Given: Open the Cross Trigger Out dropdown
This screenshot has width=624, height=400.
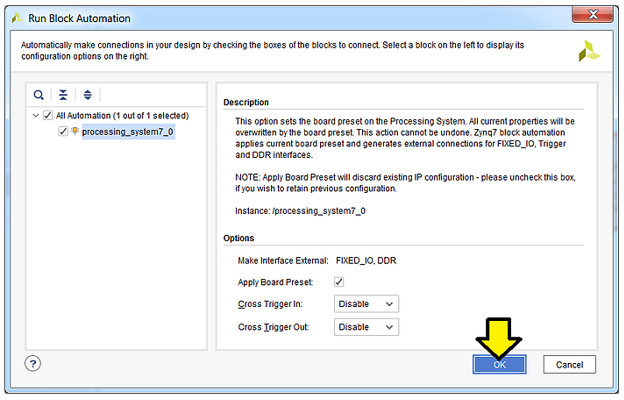Looking at the screenshot, I should click(367, 327).
